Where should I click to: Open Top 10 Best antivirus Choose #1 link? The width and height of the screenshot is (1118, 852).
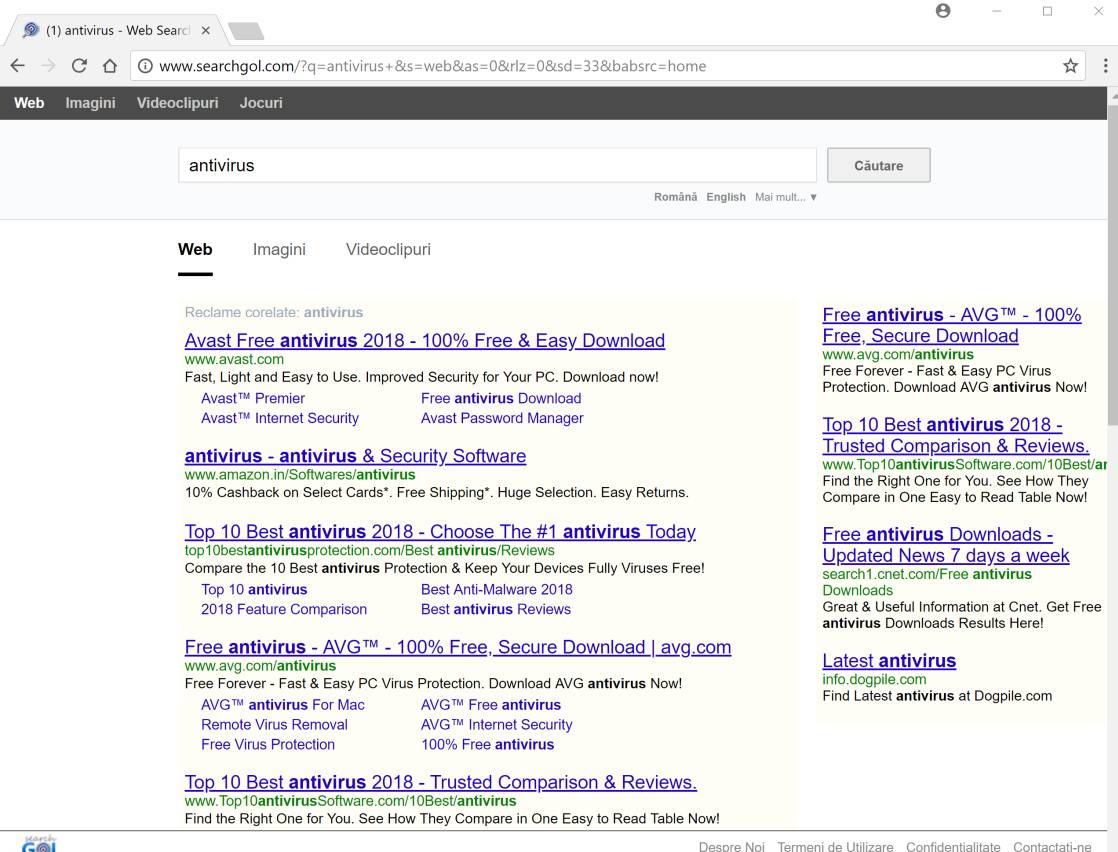(440, 532)
